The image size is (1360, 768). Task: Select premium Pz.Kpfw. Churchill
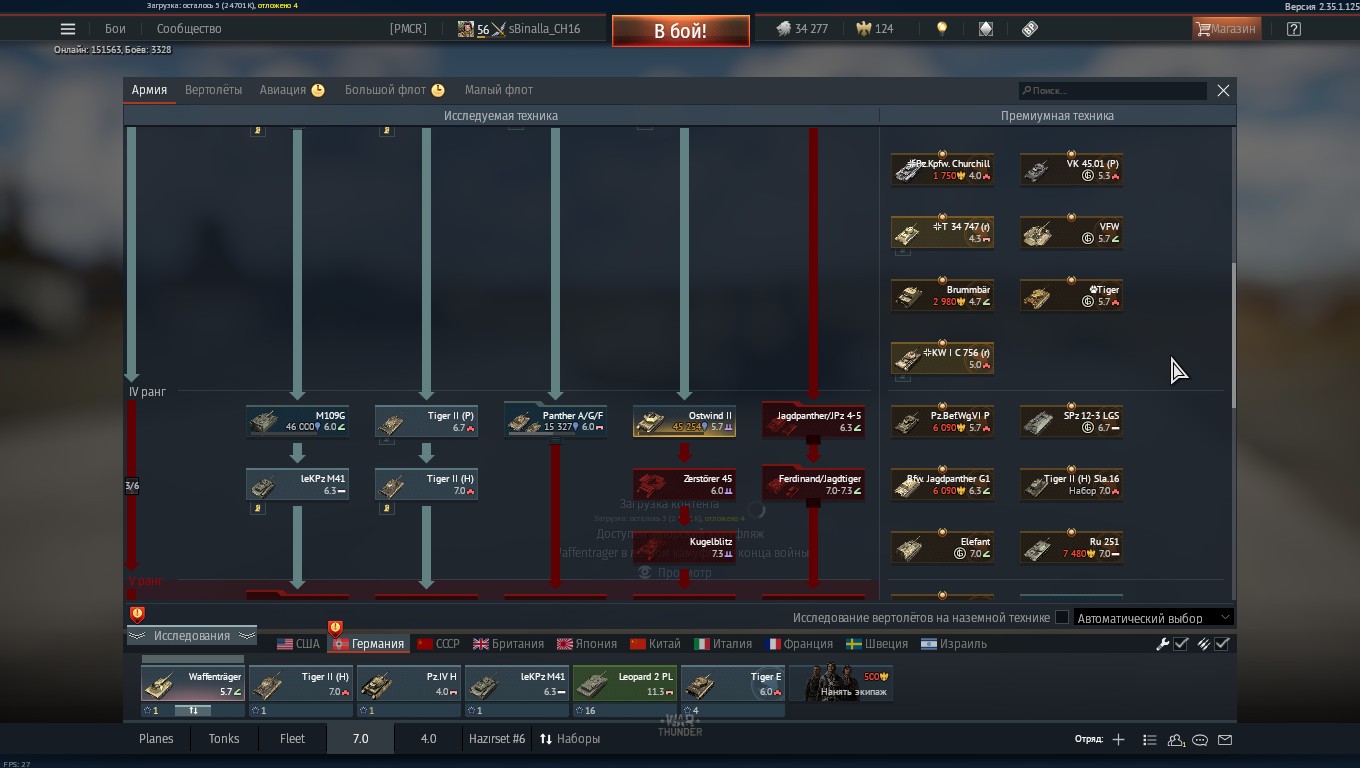pos(942,169)
